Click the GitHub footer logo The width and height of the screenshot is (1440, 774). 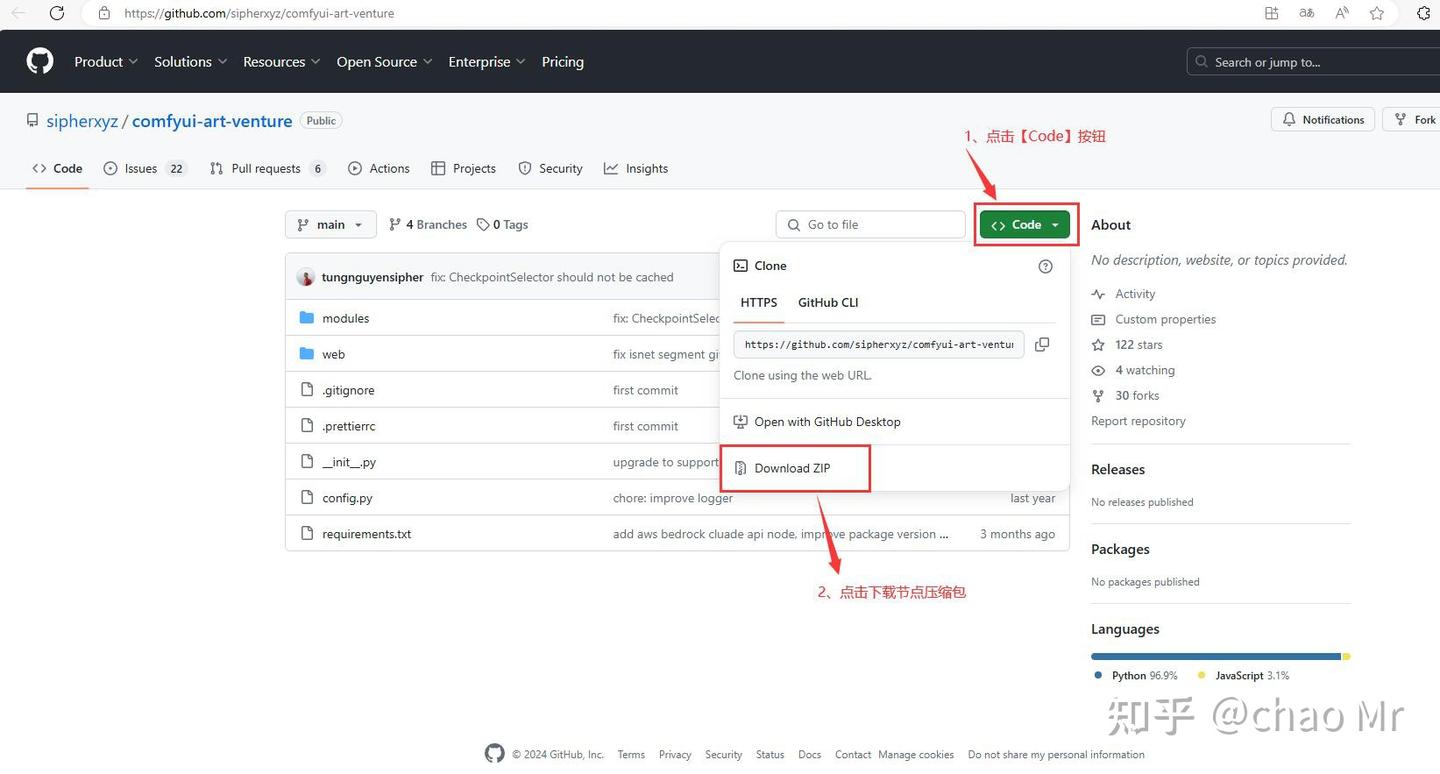(495, 754)
